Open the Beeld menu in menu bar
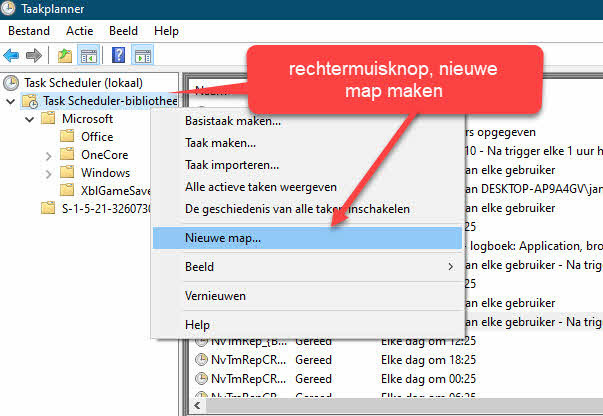 pos(123,31)
